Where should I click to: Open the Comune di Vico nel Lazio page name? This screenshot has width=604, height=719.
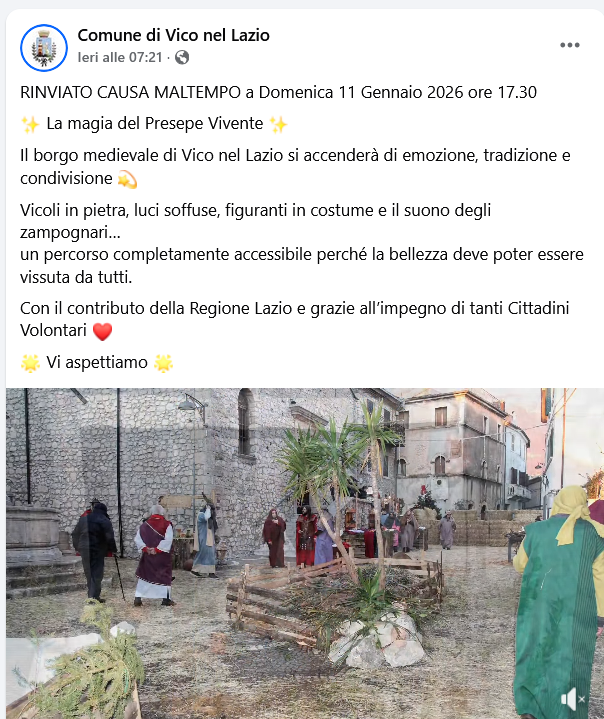pyautogui.click(x=173, y=35)
